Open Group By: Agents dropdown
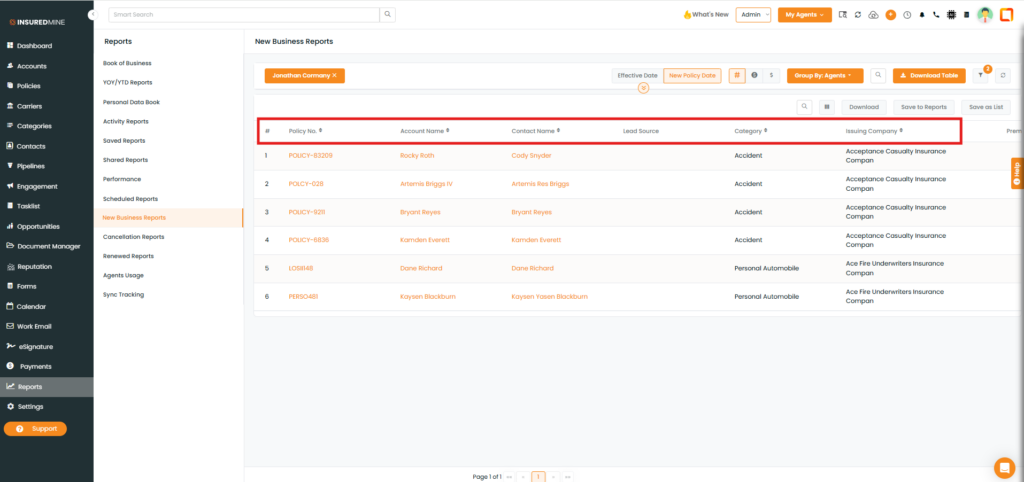The width and height of the screenshot is (1024, 482). pos(824,75)
